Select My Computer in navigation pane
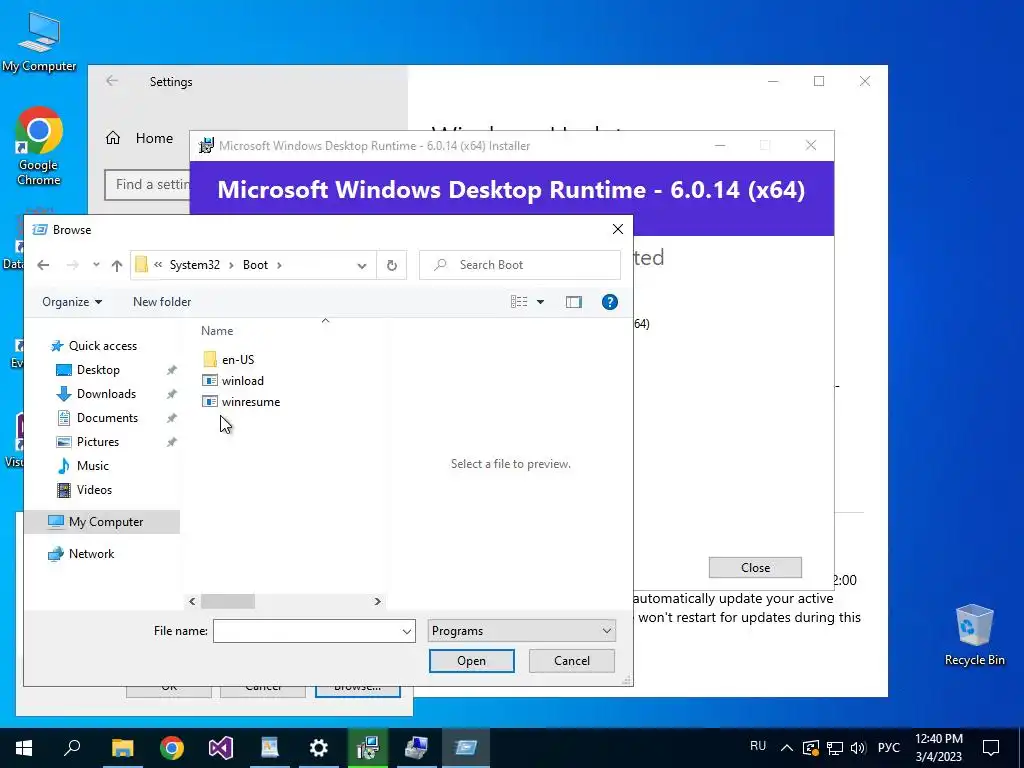The height and width of the screenshot is (768, 1024). pos(102,522)
